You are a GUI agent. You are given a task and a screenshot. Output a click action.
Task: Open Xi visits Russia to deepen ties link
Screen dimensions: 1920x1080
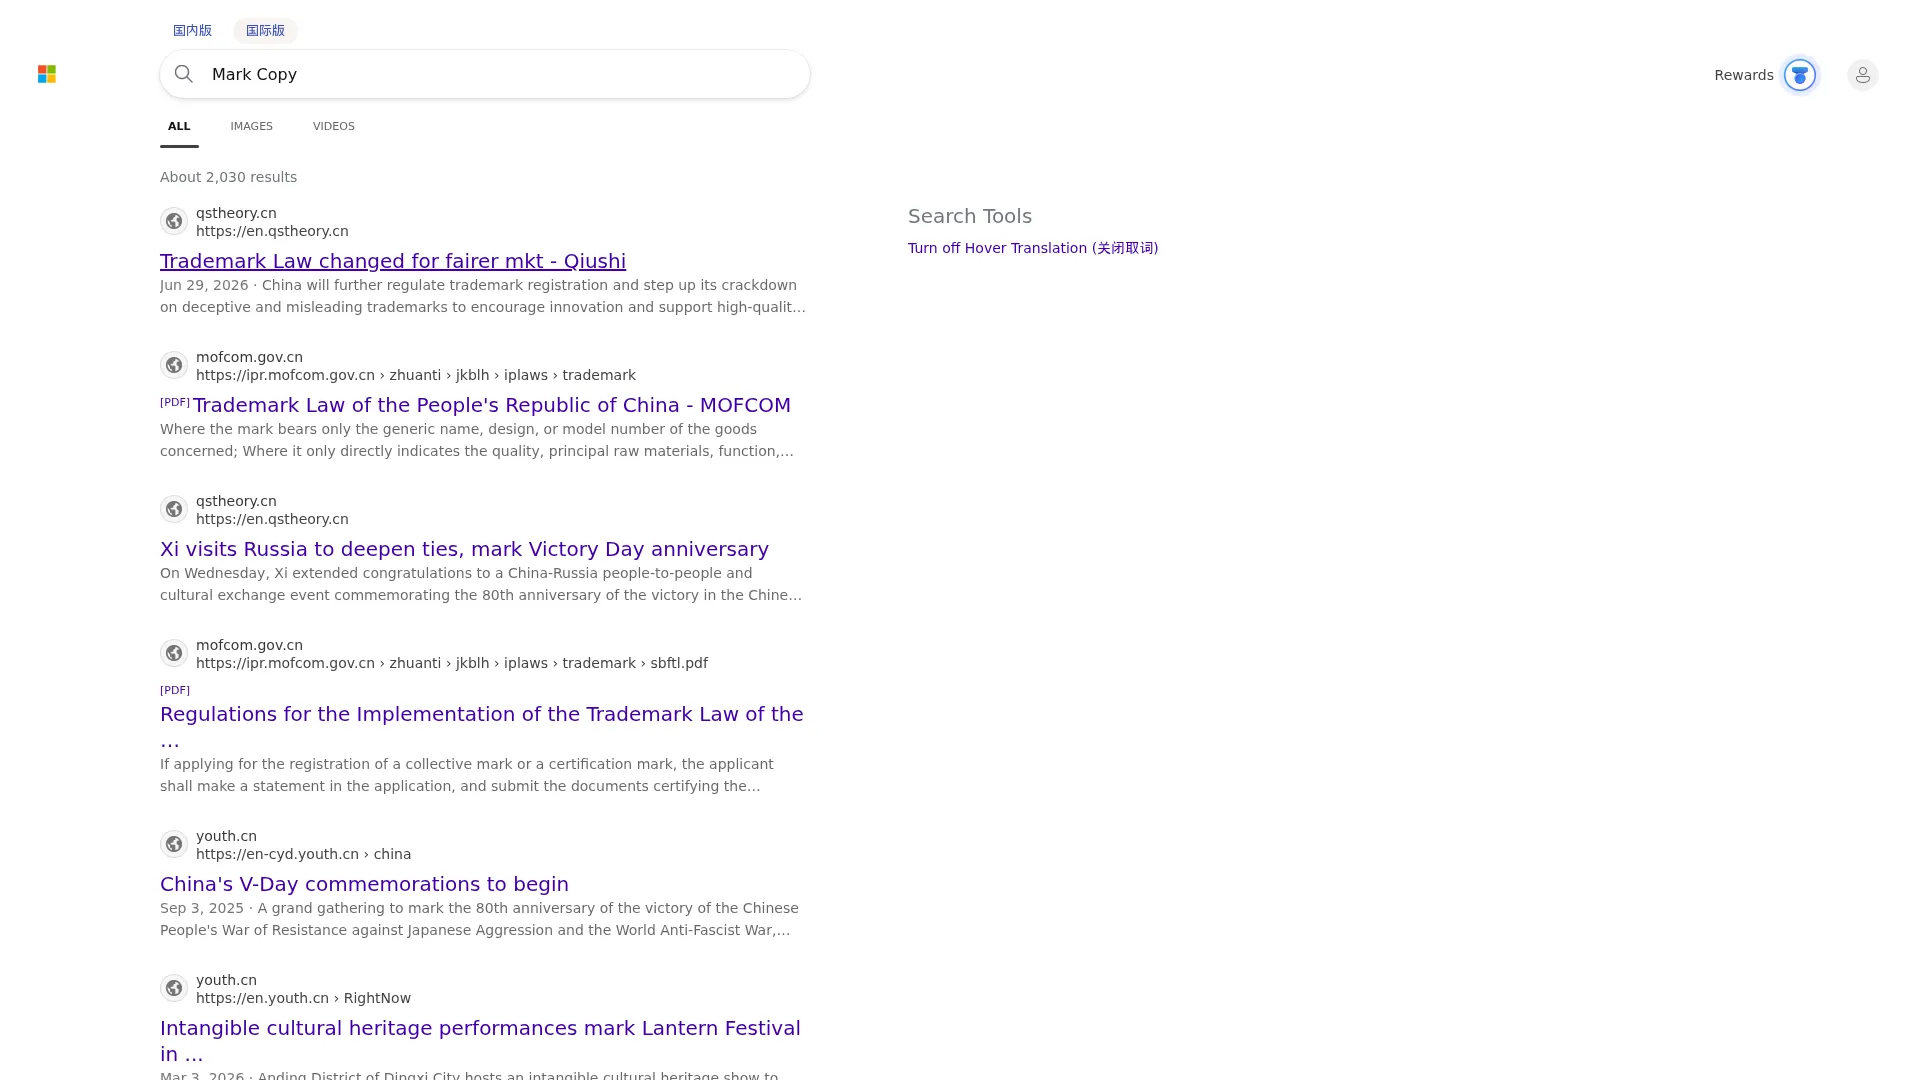(464, 549)
